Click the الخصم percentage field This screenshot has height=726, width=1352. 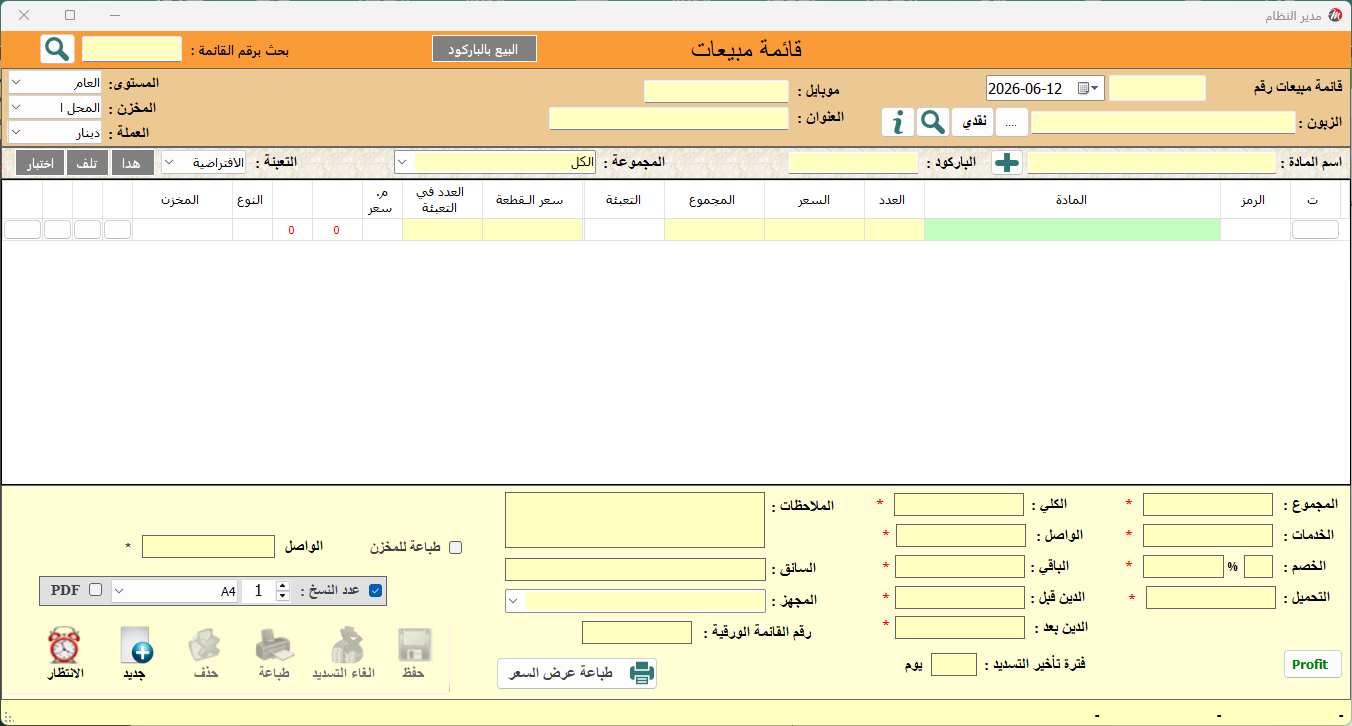[1258, 566]
